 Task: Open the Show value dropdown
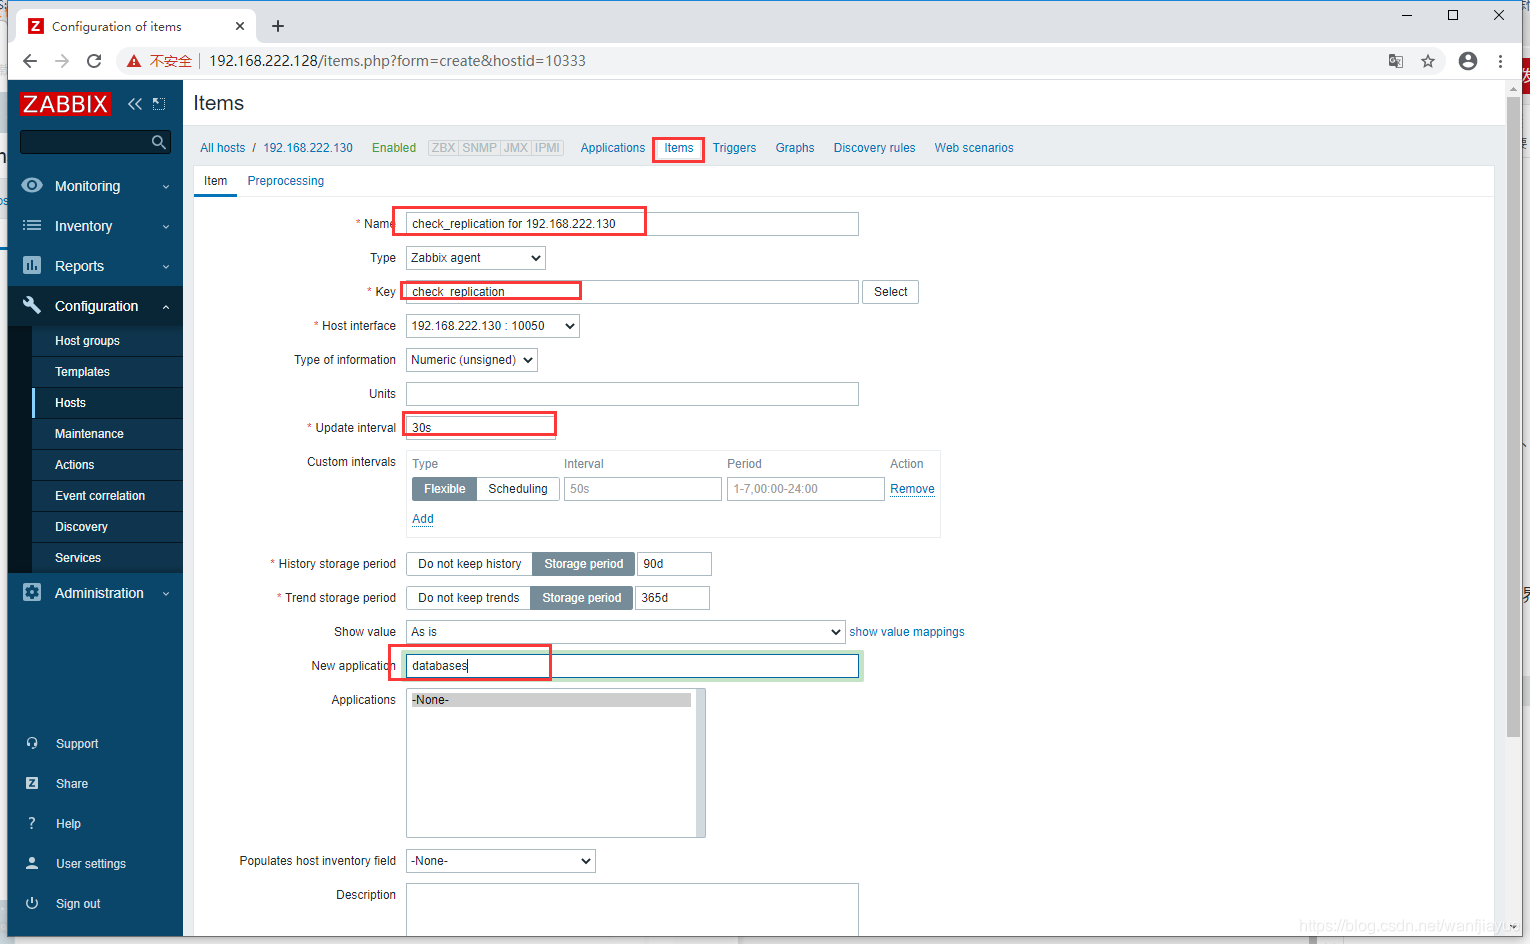[x=625, y=632]
